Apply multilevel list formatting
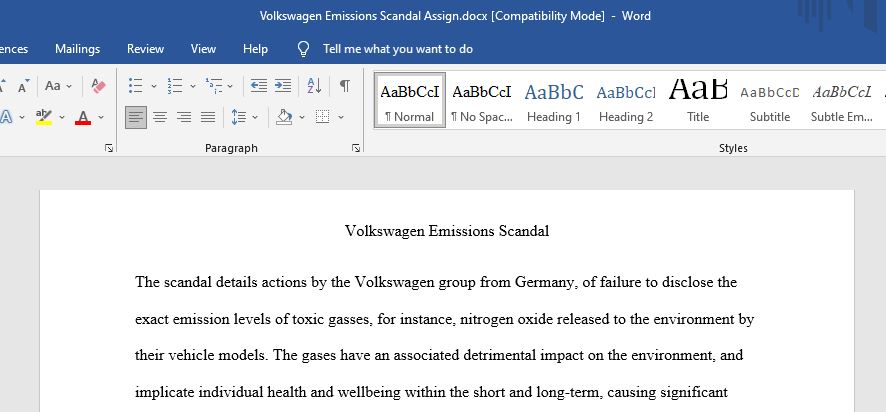 [214, 86]
